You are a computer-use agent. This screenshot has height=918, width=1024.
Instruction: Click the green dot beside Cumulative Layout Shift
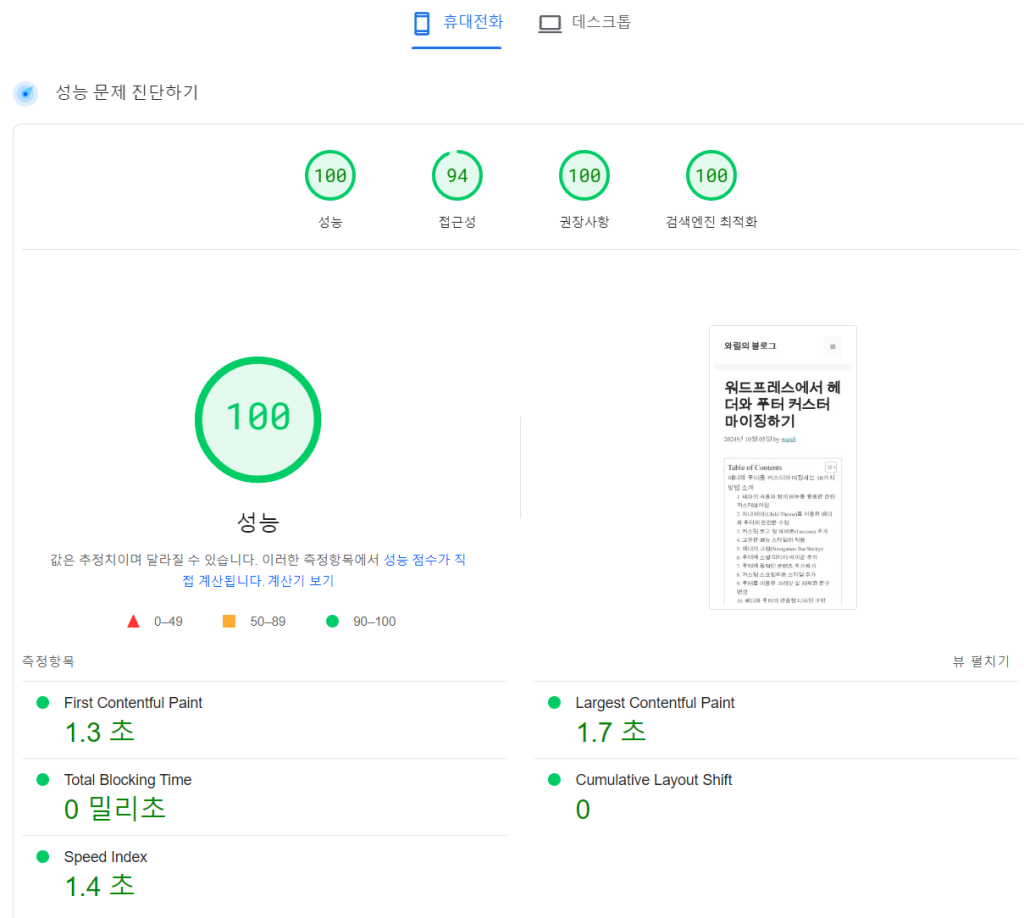[554, 780]
